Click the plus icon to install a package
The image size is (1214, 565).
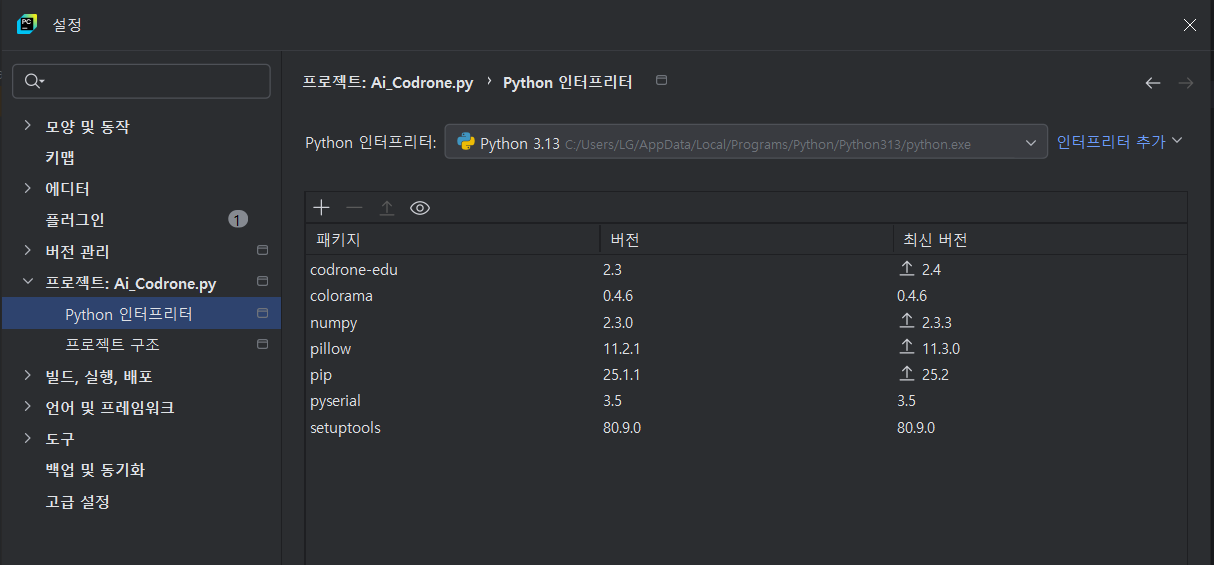(321, 208)
